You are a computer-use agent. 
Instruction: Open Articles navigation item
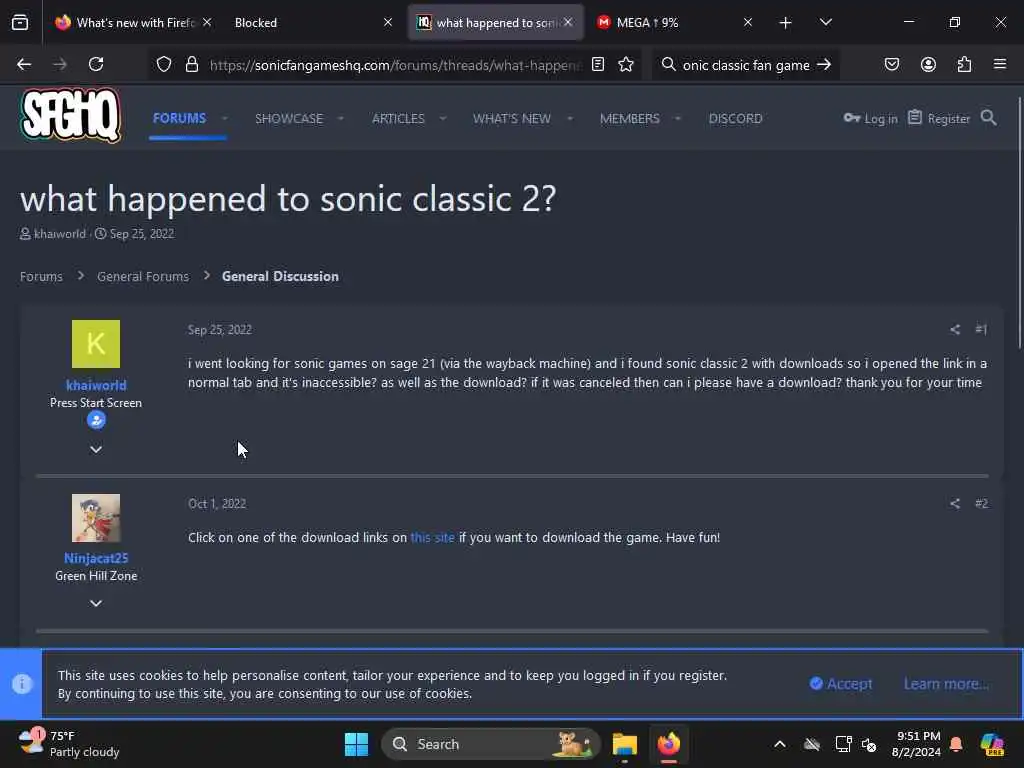coord(398,119)
